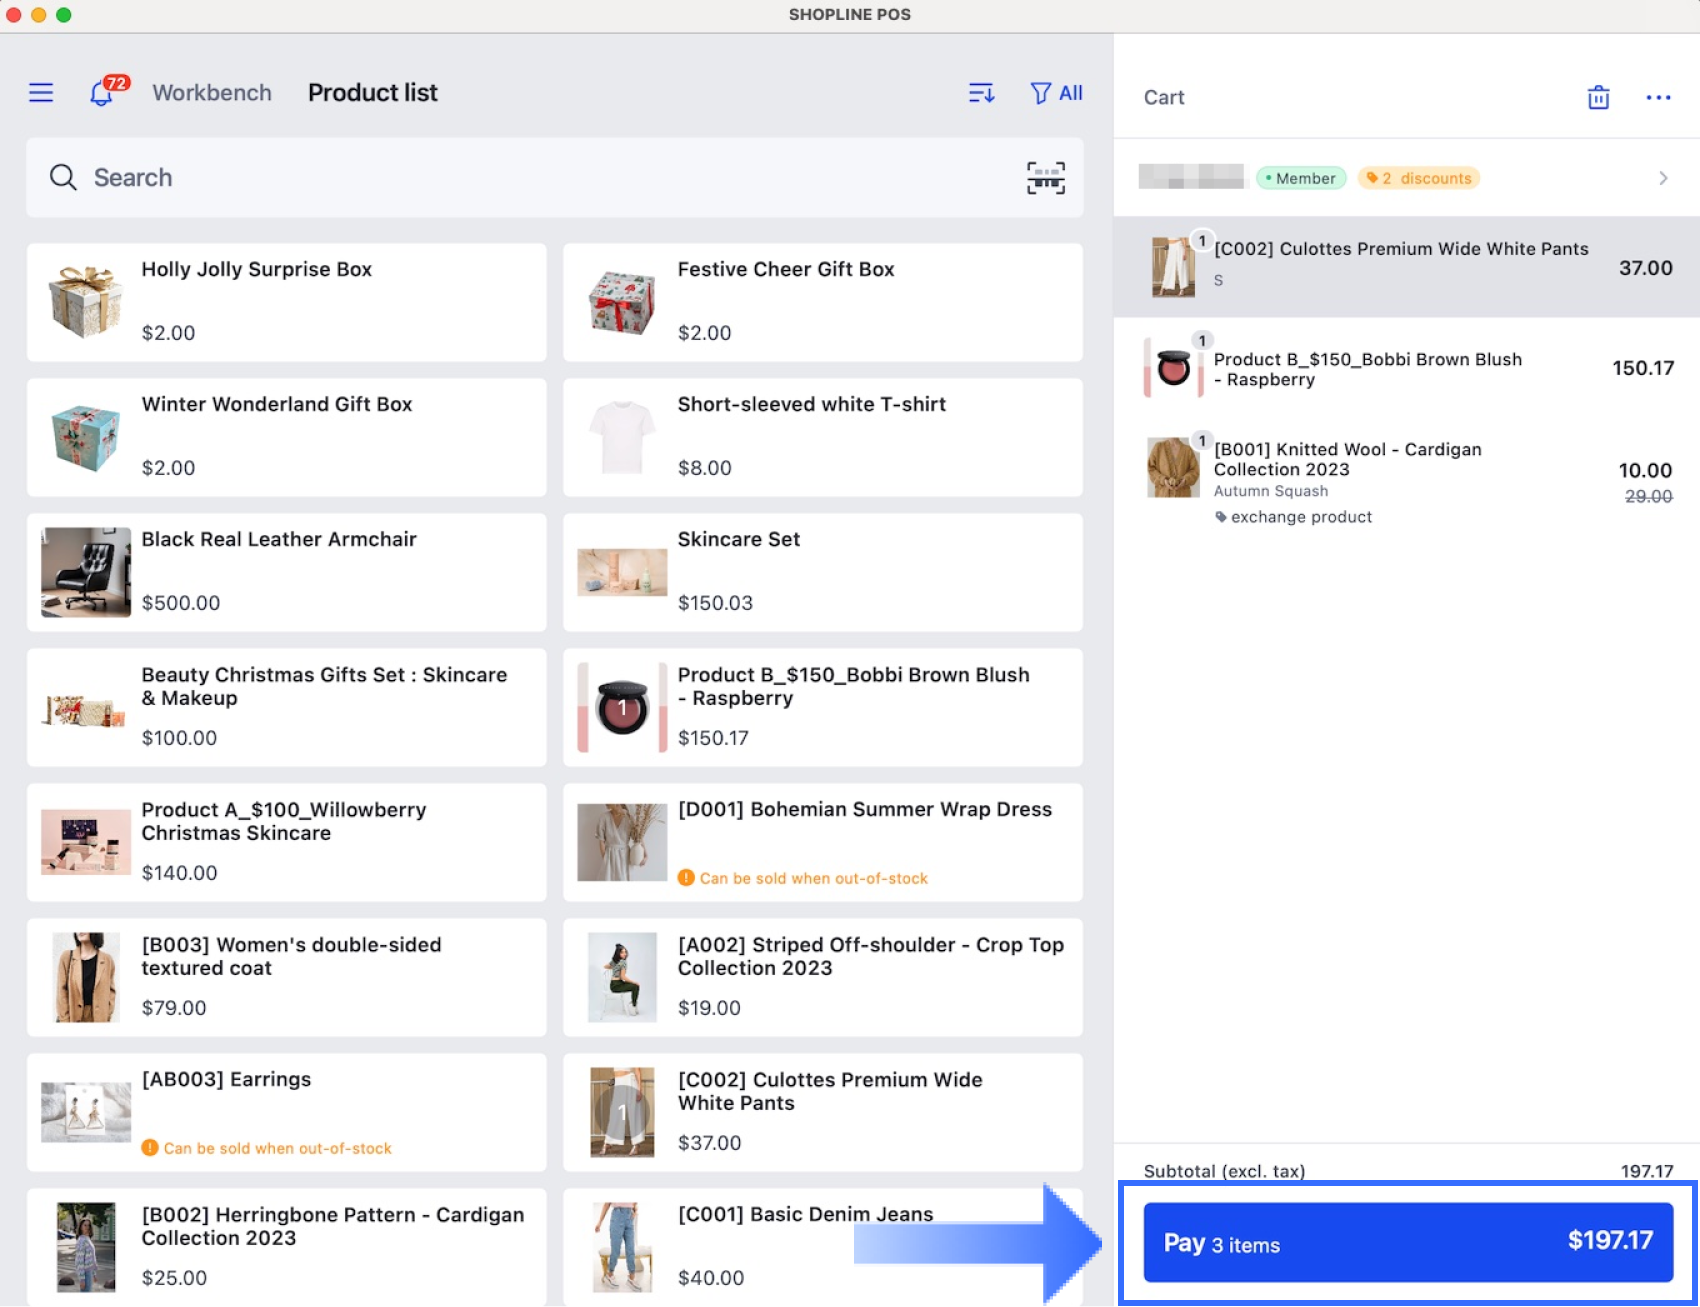
Task: Select Culottes White Pants in product list
Action: tap(823, 1112)
